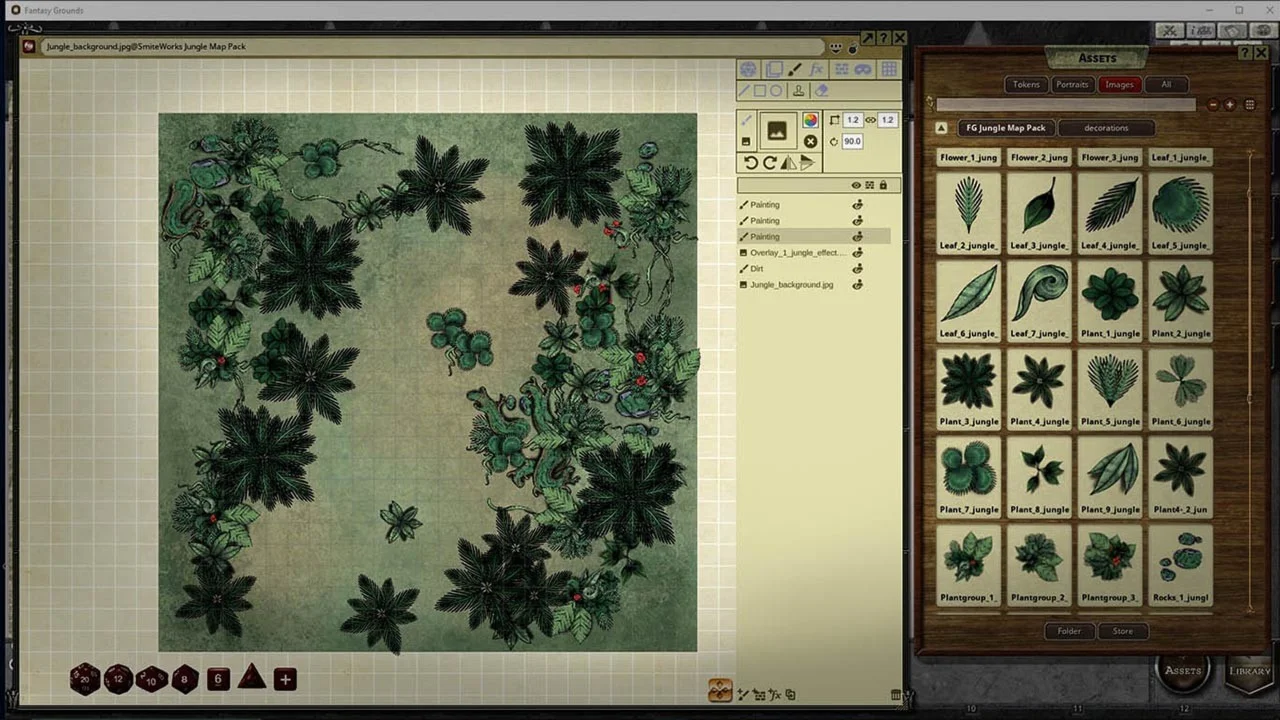Zoom in asset thumbnails with plus button
The image size is (1280, 720).
click(x=1230, y=104)
